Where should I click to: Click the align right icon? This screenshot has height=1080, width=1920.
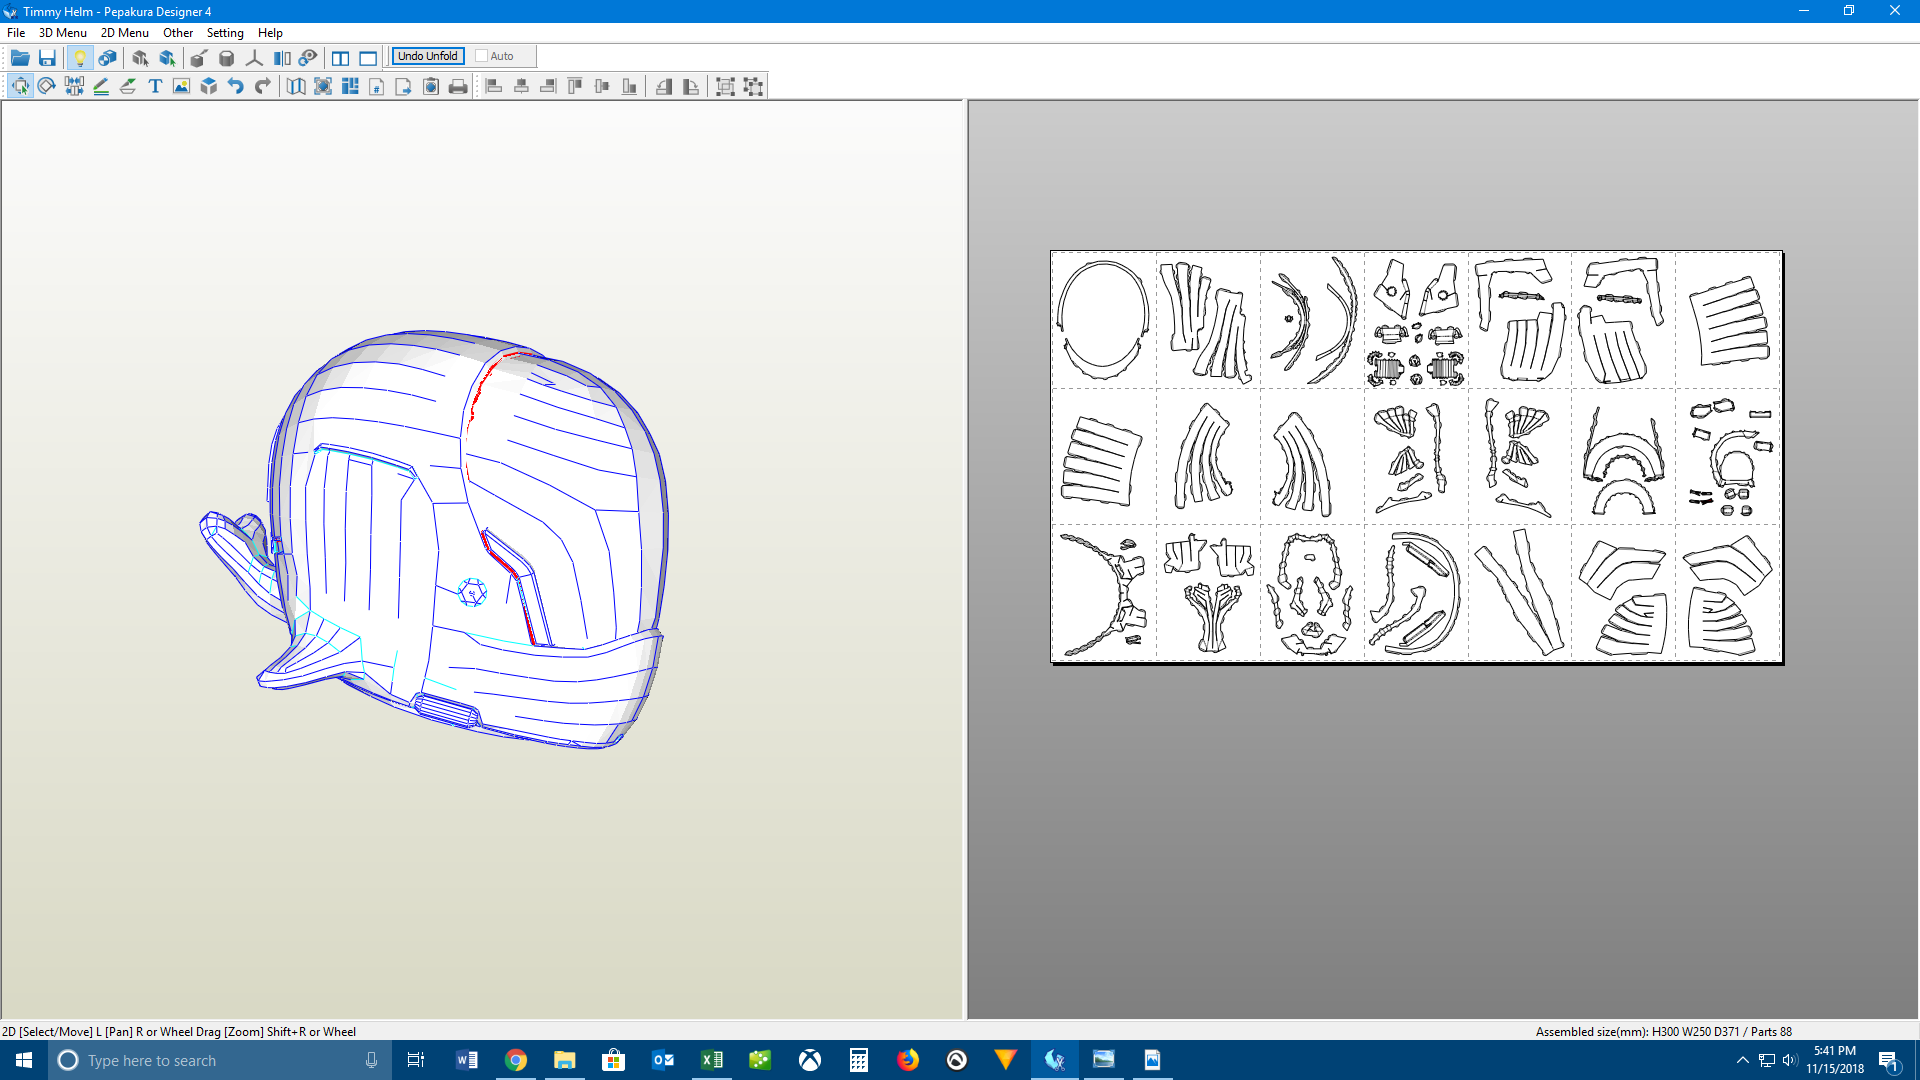tap(548, 86)
